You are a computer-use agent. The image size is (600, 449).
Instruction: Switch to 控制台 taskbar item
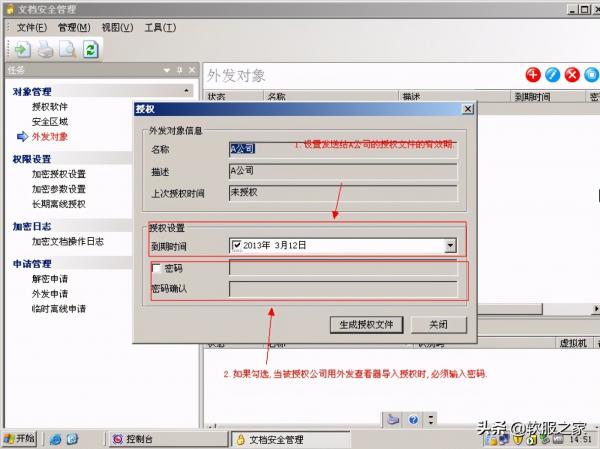(168, 439)
